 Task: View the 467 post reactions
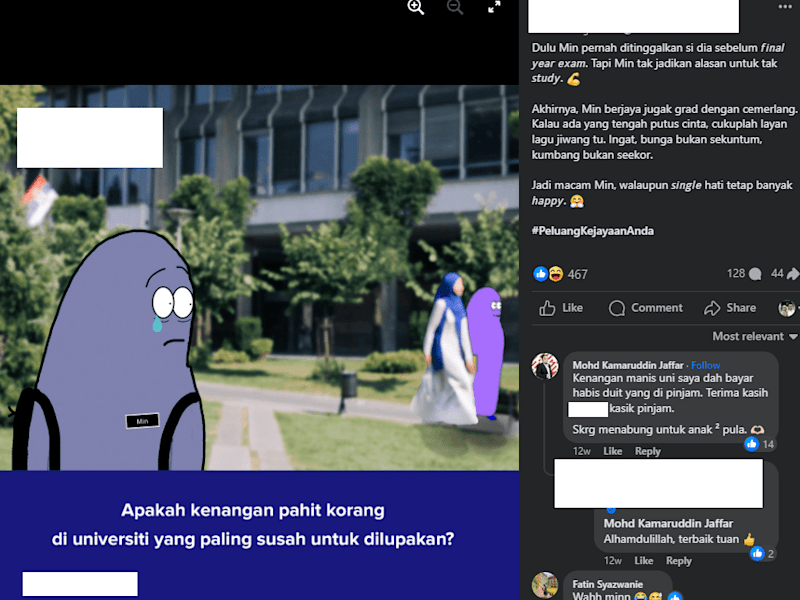560,274
